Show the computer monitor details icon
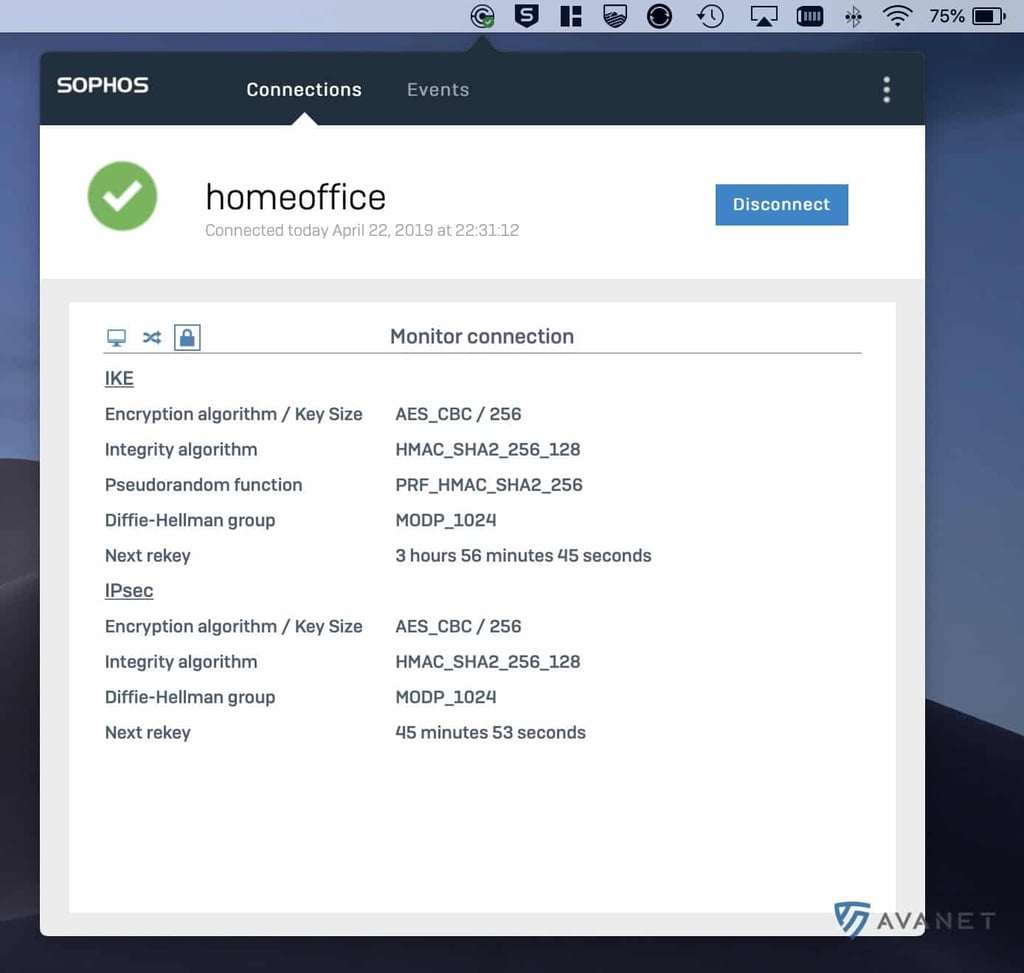This screenshot has width=1024, height=973. [x=116, y=338]
